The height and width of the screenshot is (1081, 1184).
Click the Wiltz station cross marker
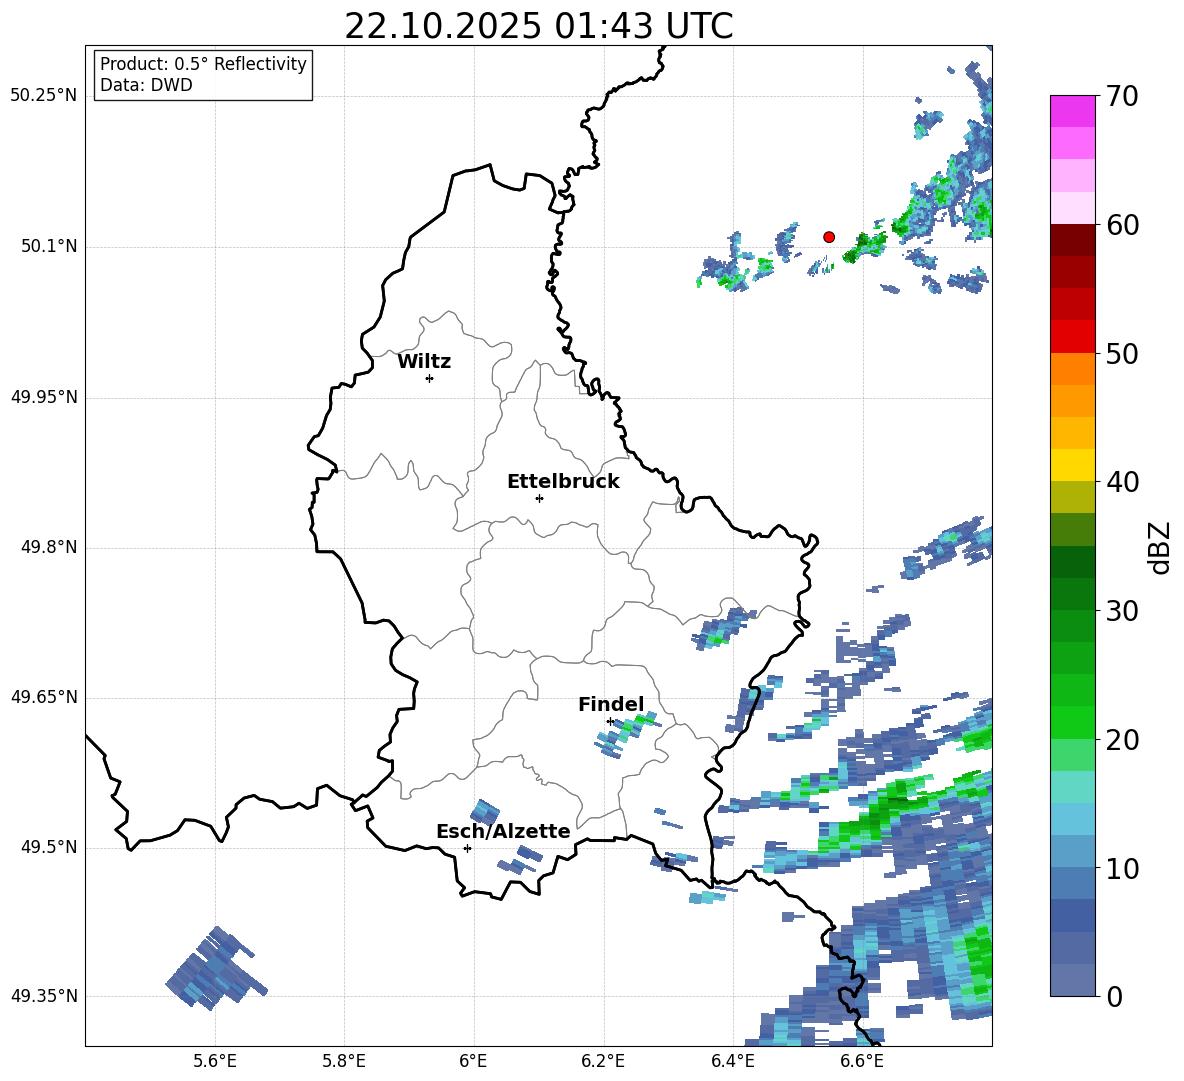click(x=430, y=378)
